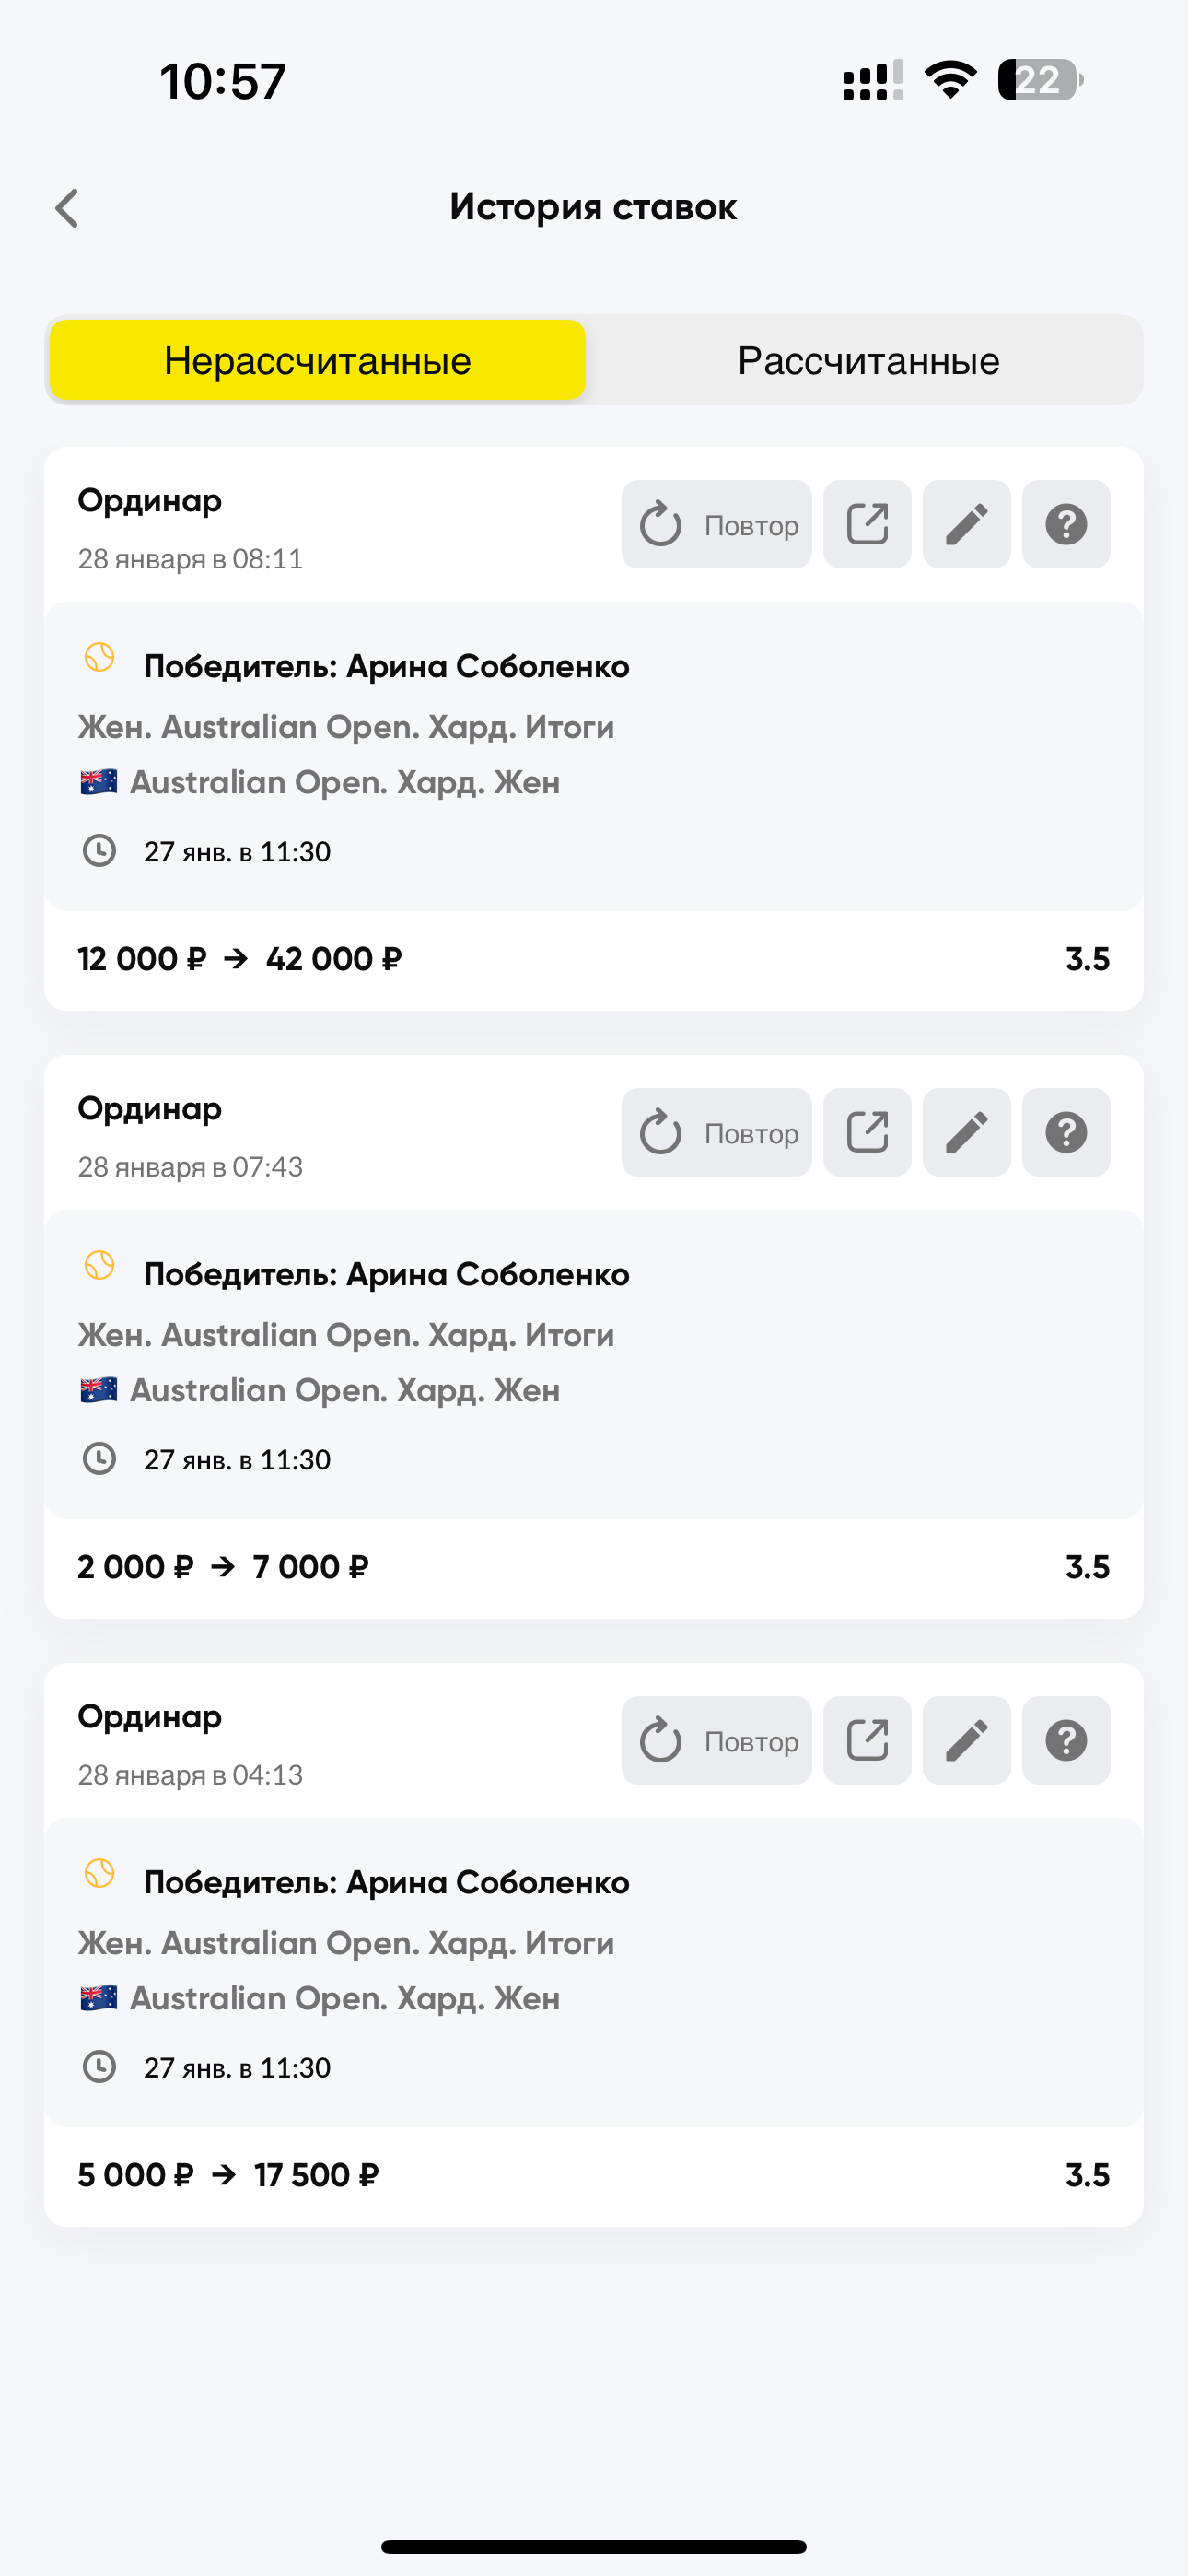The width and height of the screenshot is (1188, 2576).
Task: Open share icon for the 04:13 bet
Action: (867, 1741)
